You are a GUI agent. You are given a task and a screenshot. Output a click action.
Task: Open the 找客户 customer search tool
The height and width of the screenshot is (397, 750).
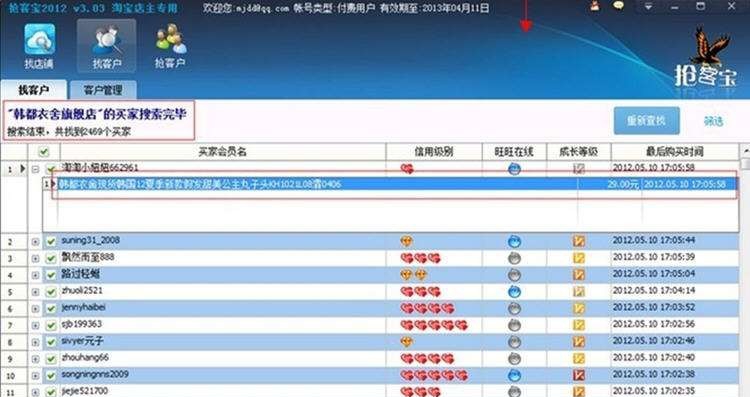(x=106, y=46)
